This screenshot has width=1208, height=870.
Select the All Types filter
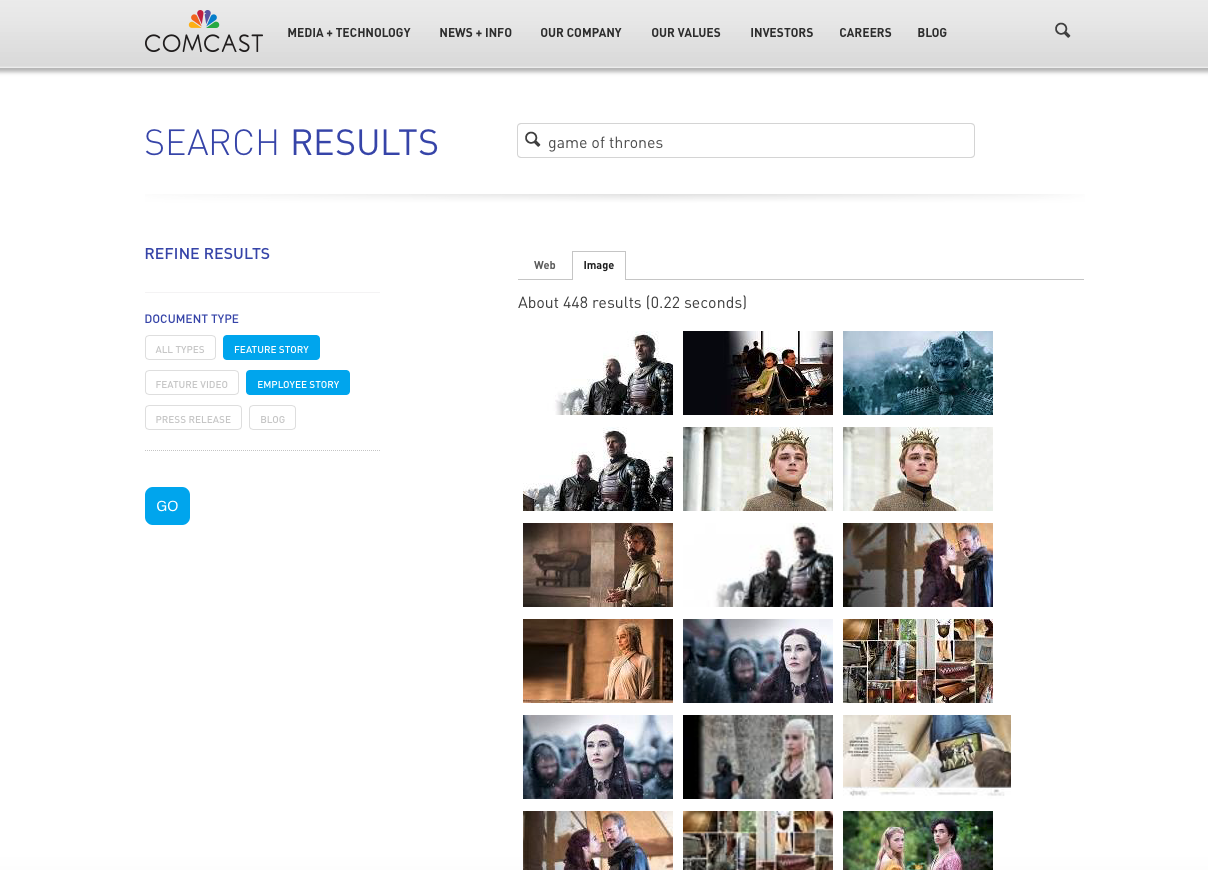pyautogui.click(x=180, y=348)
